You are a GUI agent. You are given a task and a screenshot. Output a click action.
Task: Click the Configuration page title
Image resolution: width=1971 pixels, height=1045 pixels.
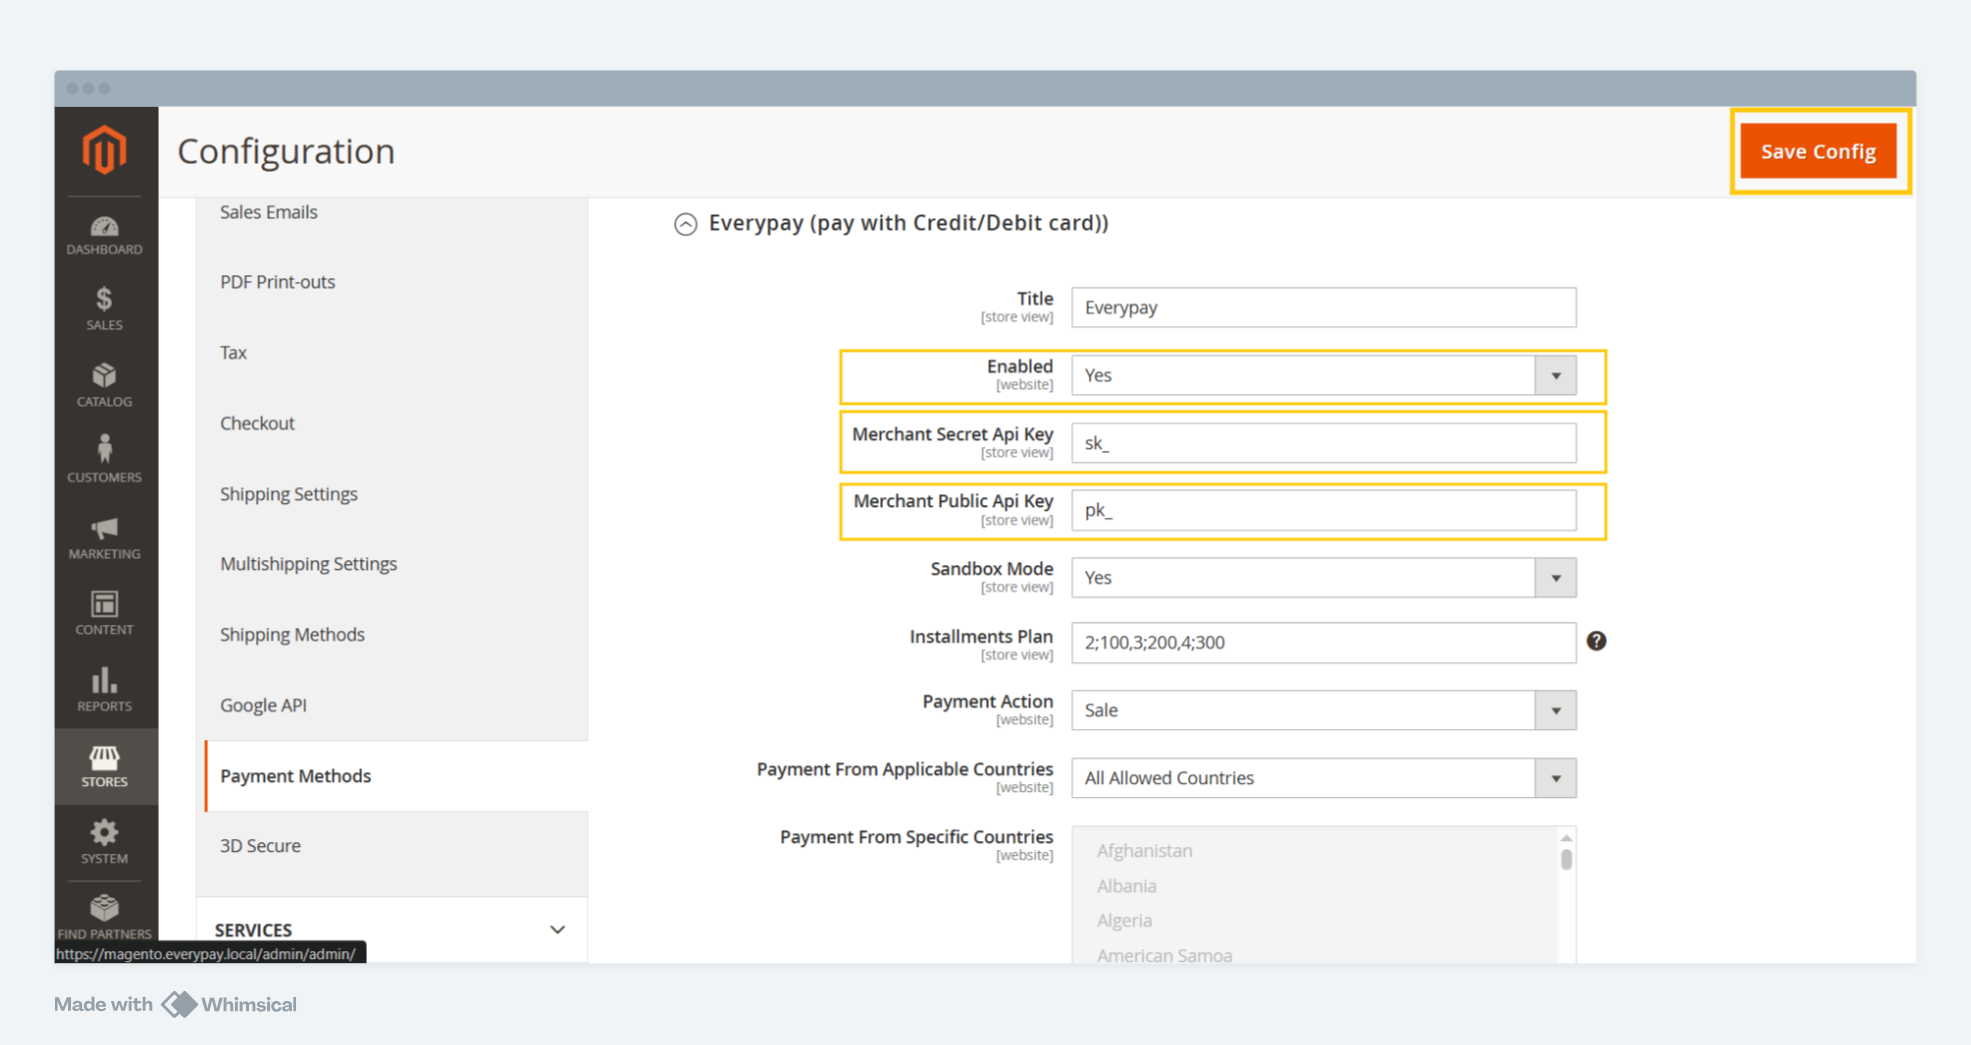pyautogui.click(x=286, y=151)
